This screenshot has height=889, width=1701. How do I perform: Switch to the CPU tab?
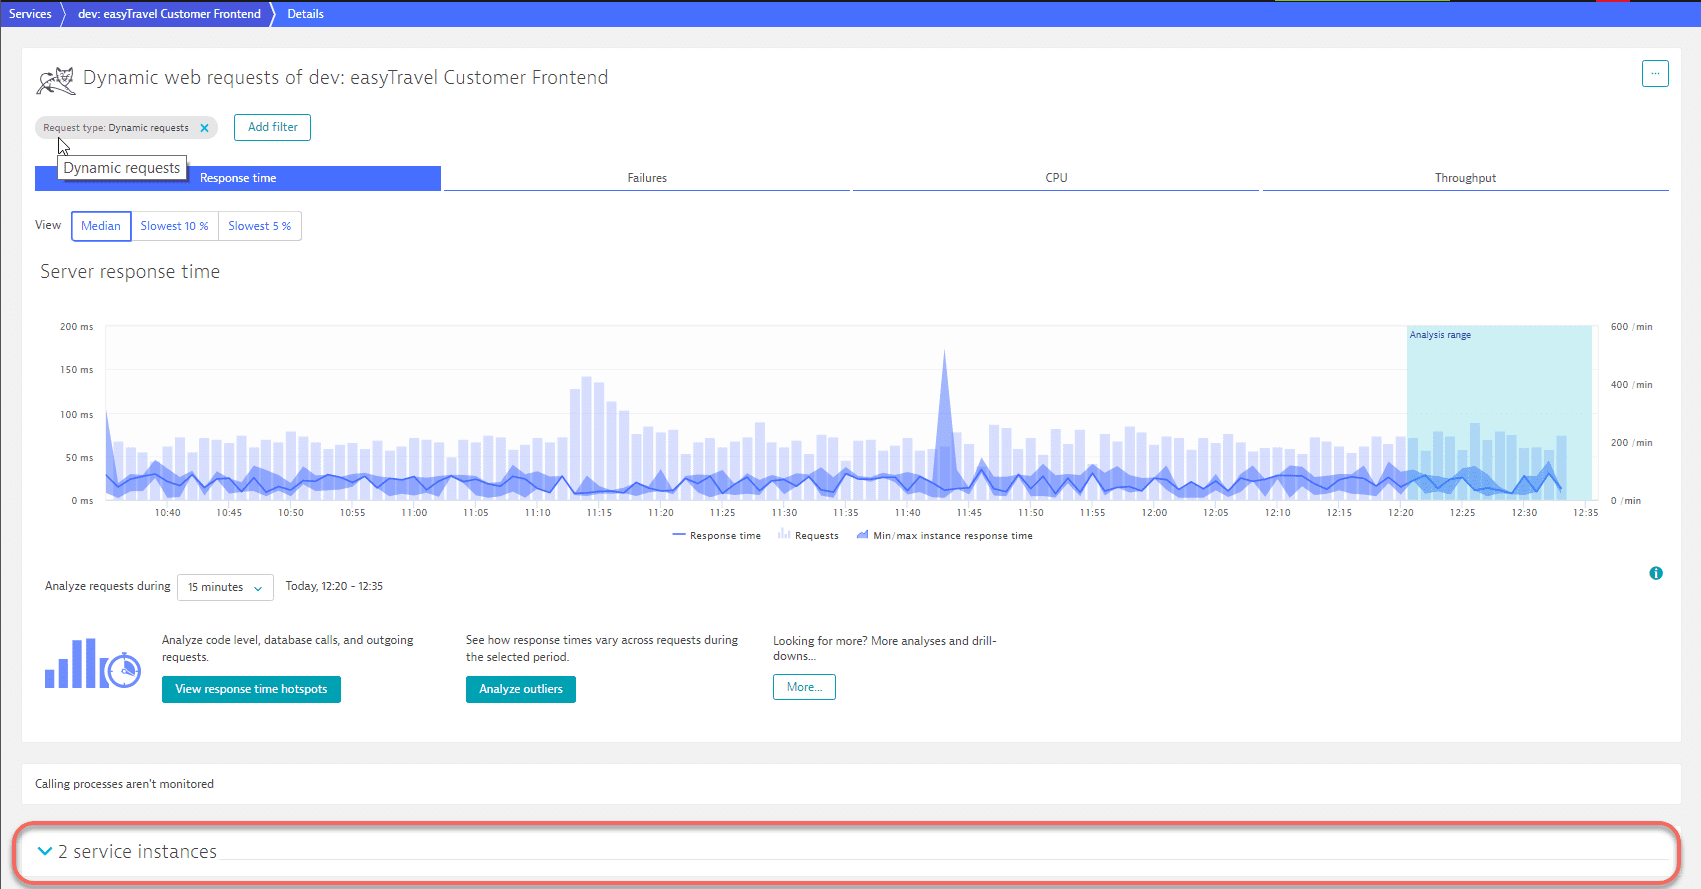(x=1056, y=178)
